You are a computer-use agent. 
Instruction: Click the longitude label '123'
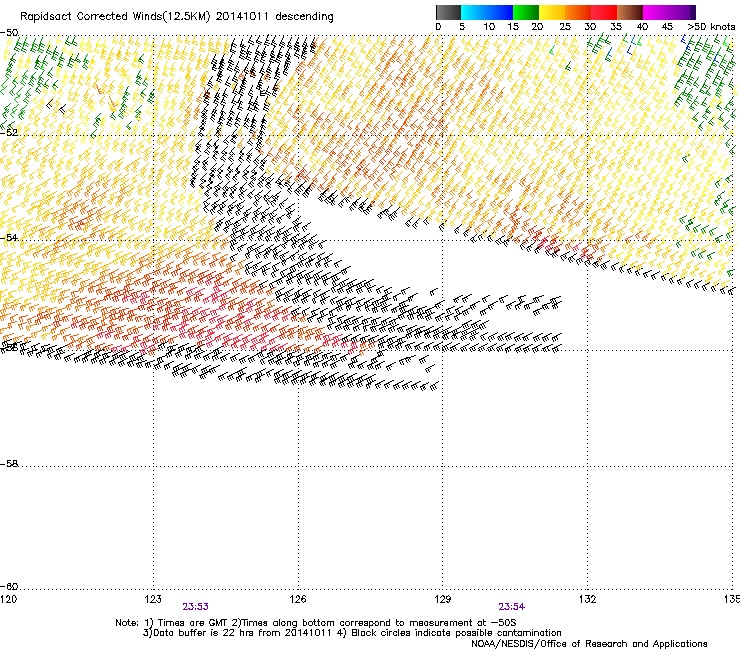153,599
